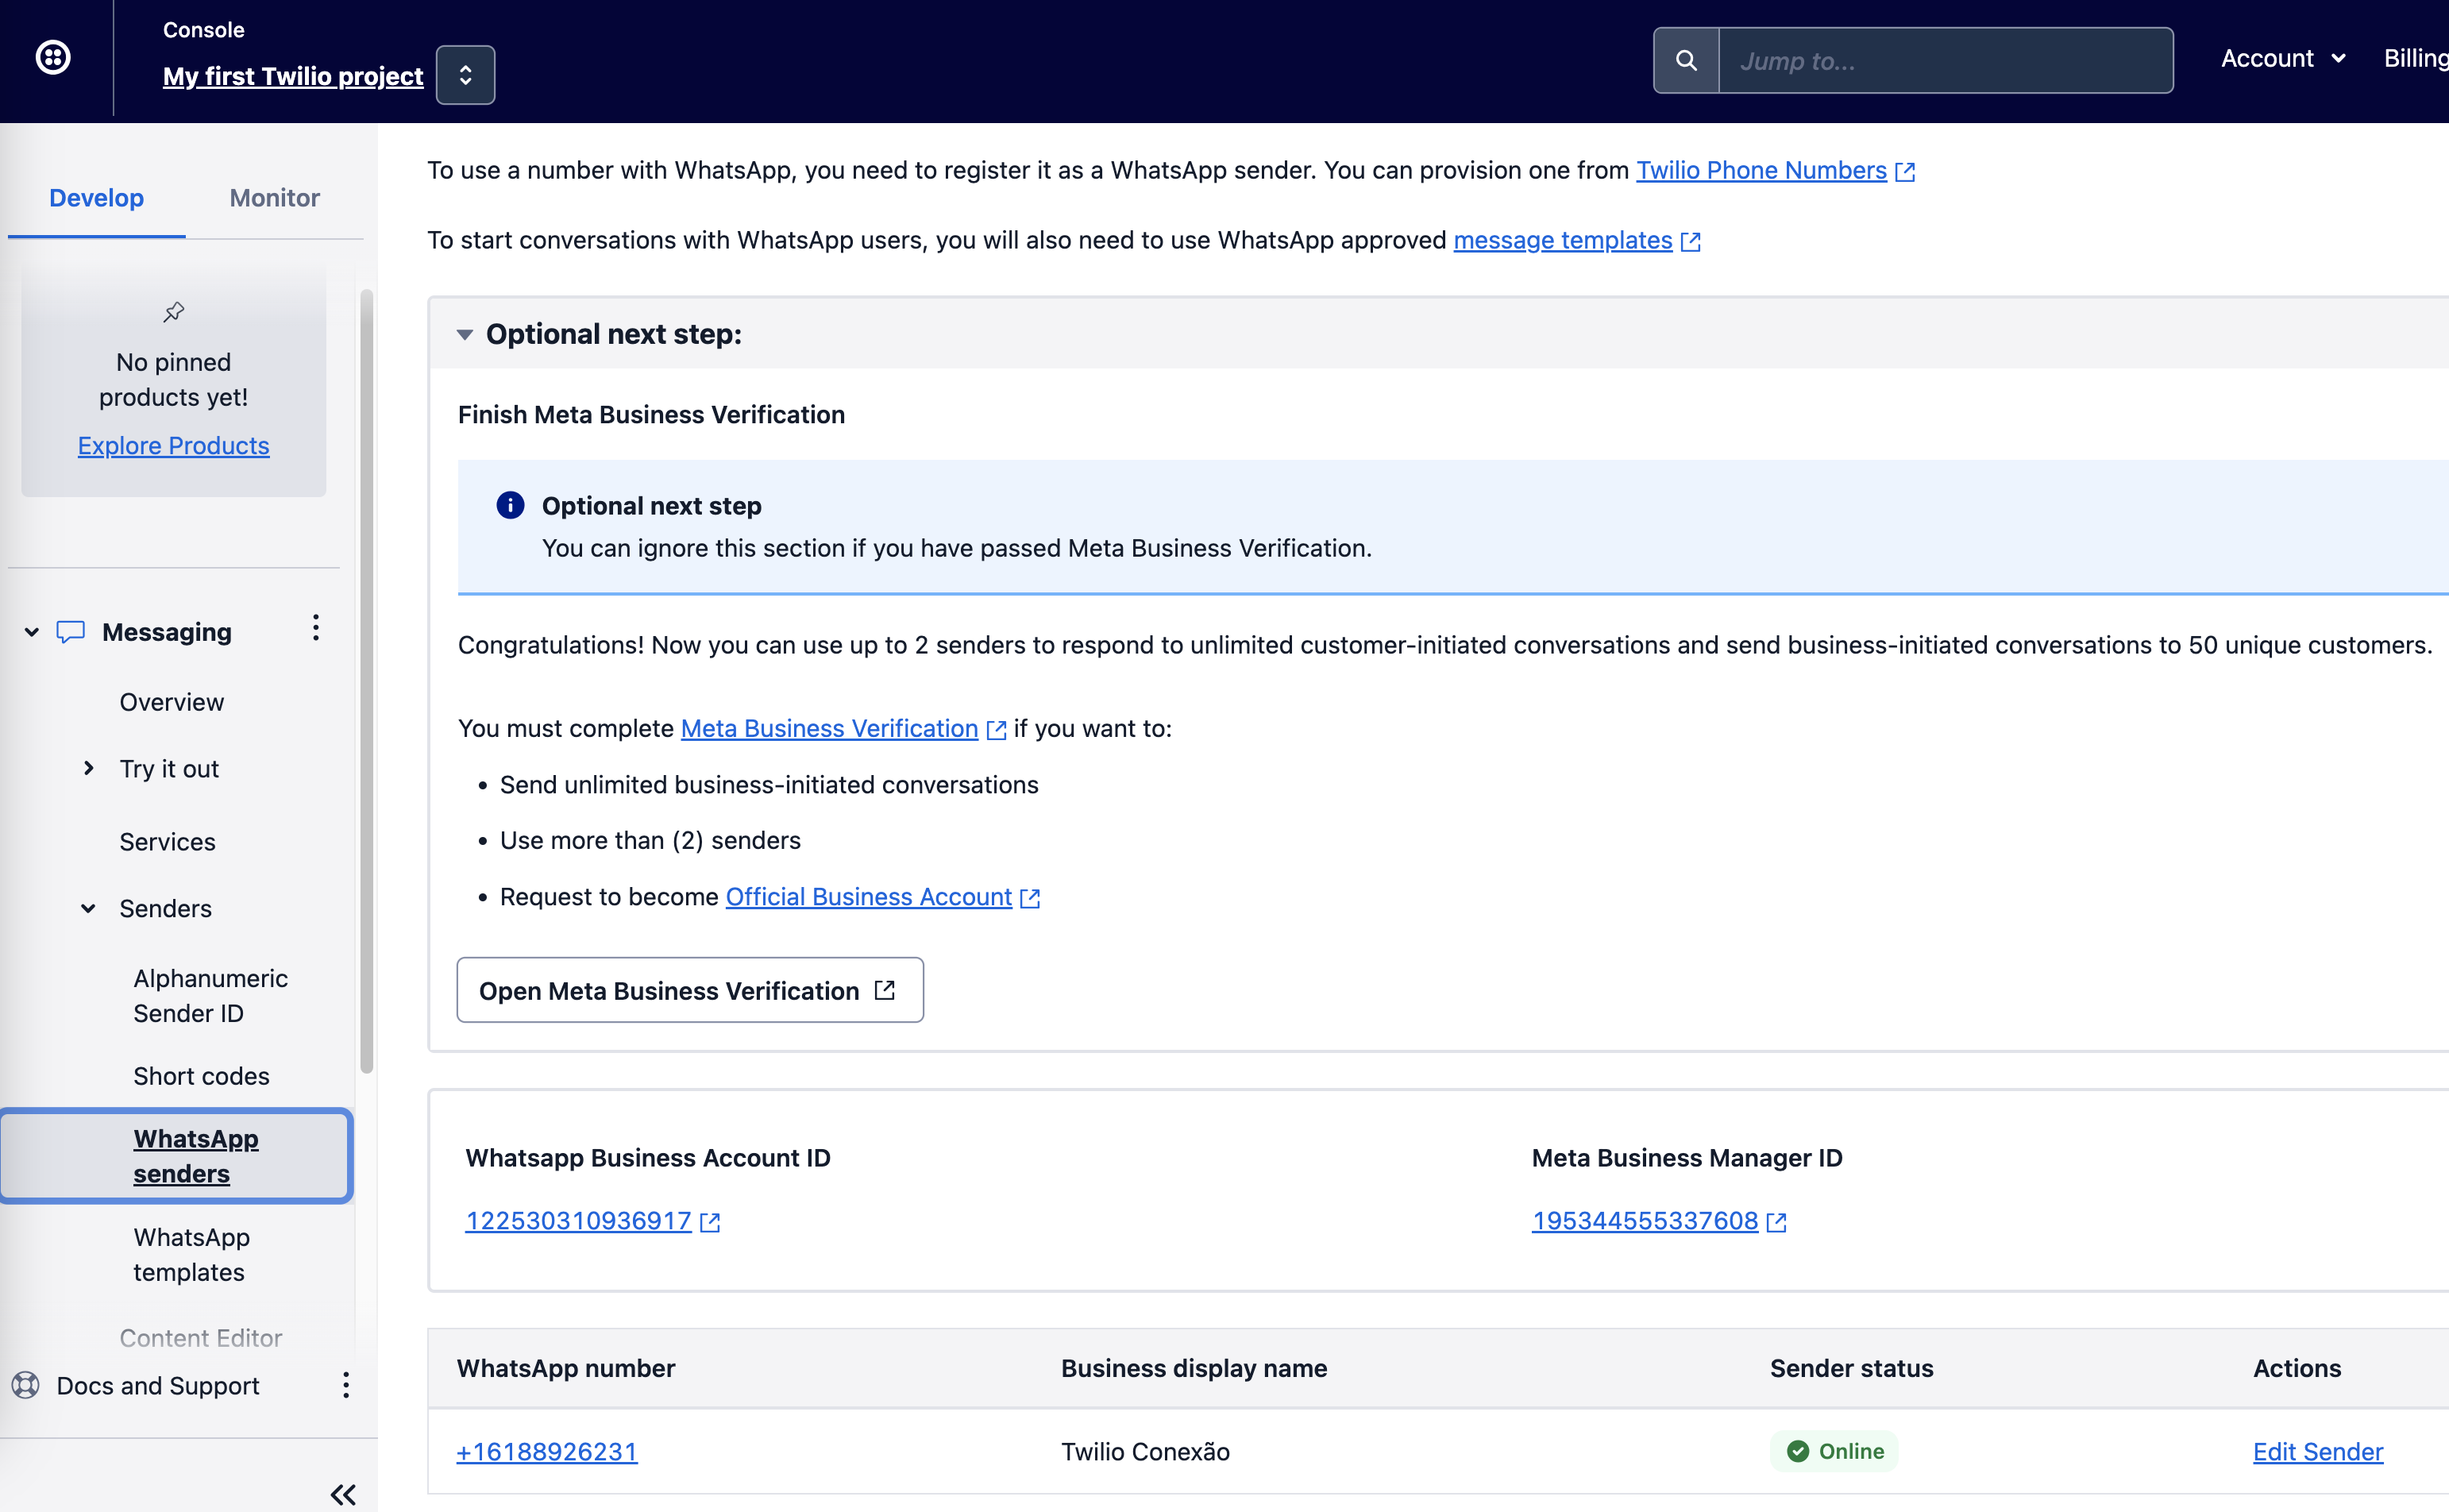Select WhatsApp senders in sidebar
Screen dimensions: 2449x1512
coord(176,1156)
